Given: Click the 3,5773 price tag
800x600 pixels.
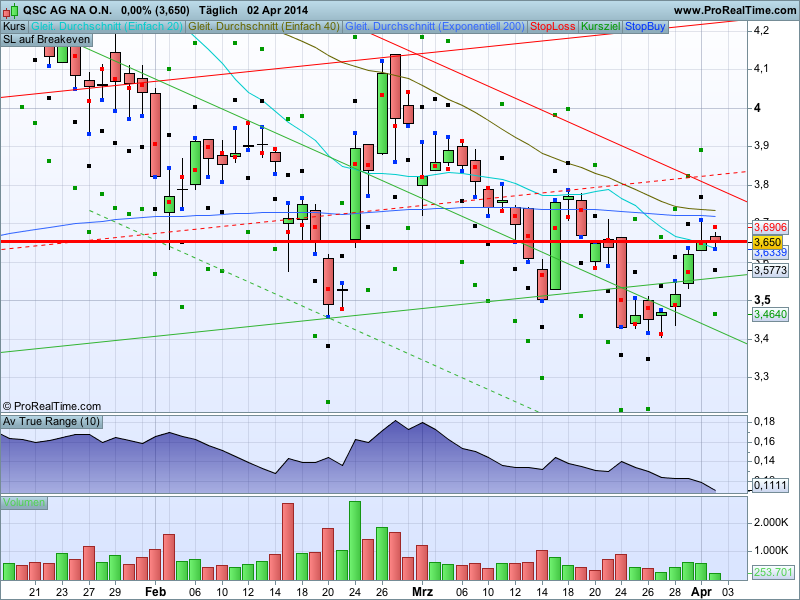Looking at the screenshot, I should 770,270.
